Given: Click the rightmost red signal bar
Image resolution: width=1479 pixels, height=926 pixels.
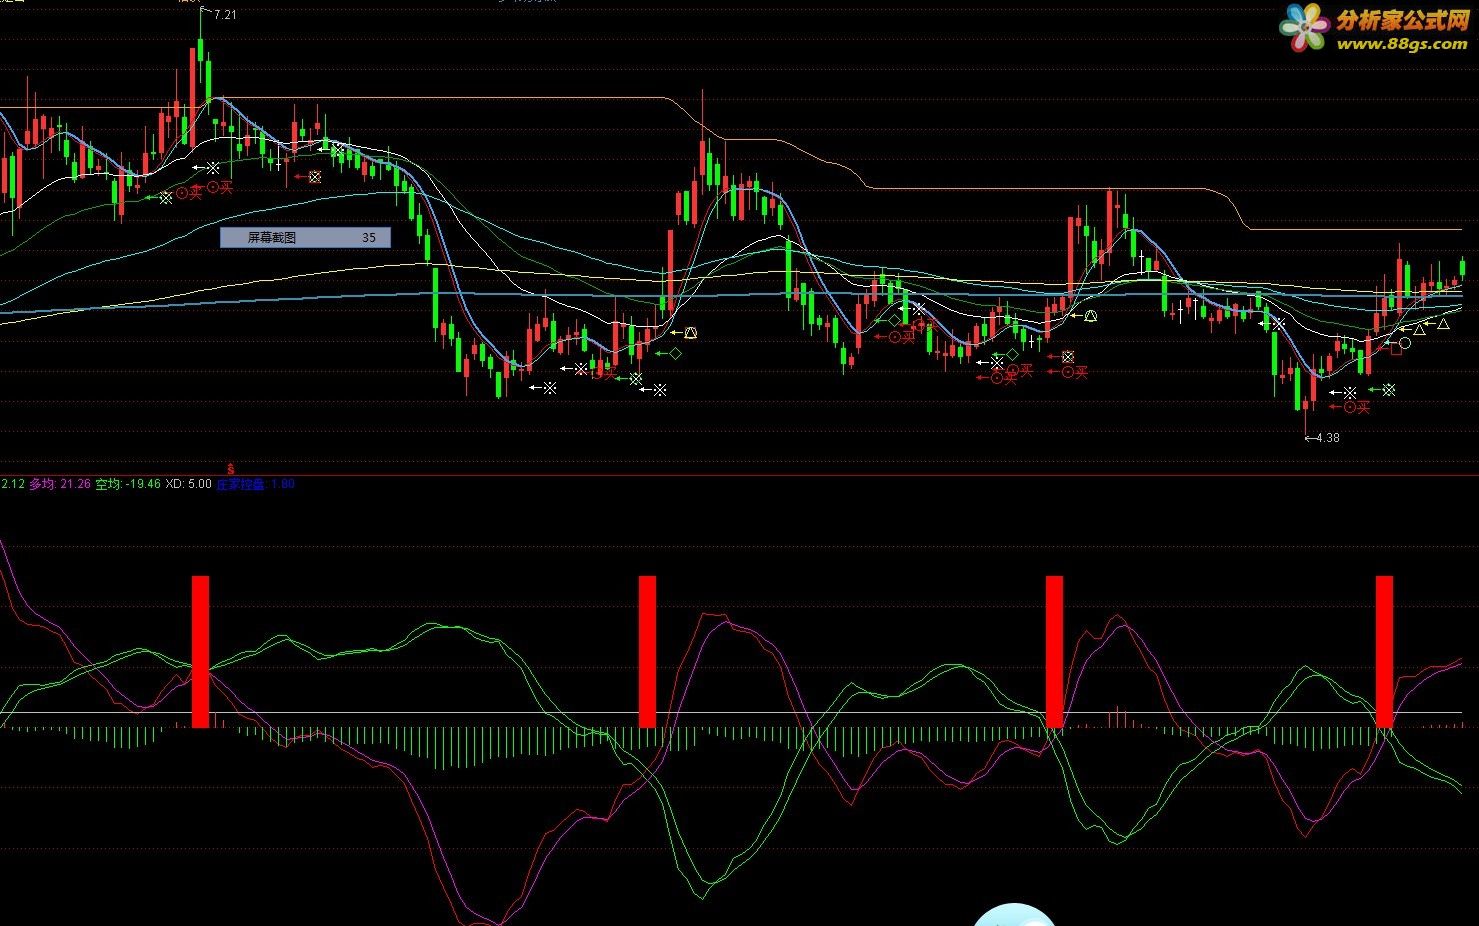Looking at the screenshot, I should [1384, 652].
